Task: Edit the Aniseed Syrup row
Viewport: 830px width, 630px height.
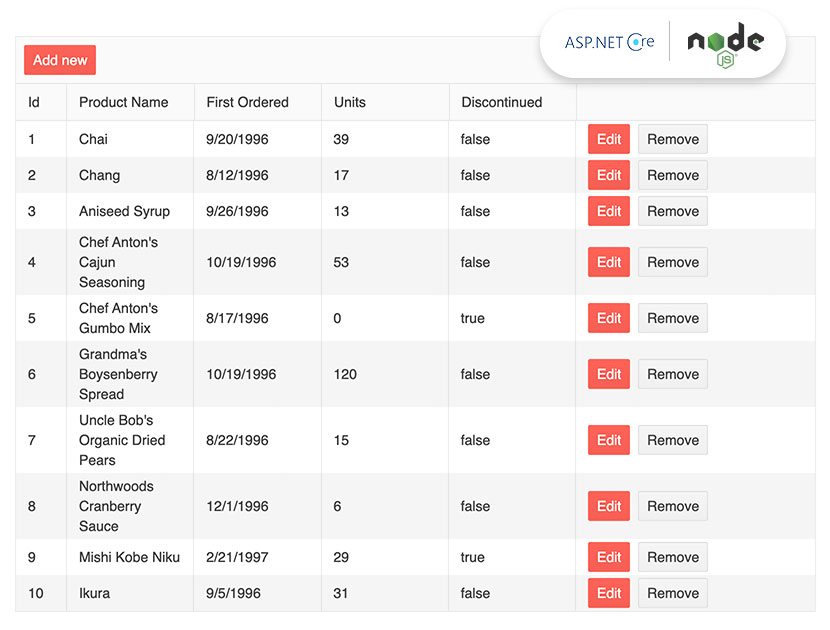Action: [608, 211]
